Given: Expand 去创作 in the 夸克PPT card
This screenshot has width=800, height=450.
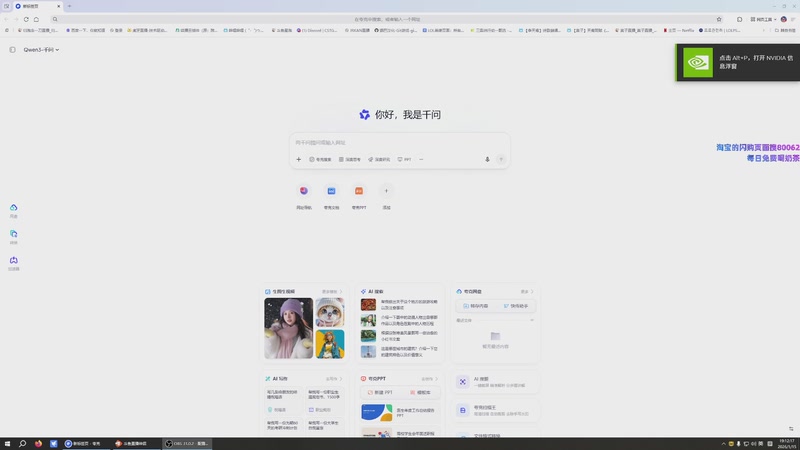Looking at the screenshot, I should tap(430, 379).
